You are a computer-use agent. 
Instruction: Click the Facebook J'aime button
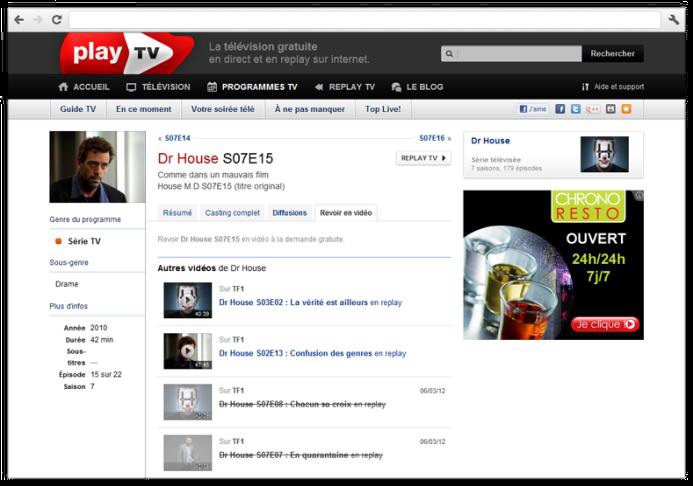click(x=533, y=109)
